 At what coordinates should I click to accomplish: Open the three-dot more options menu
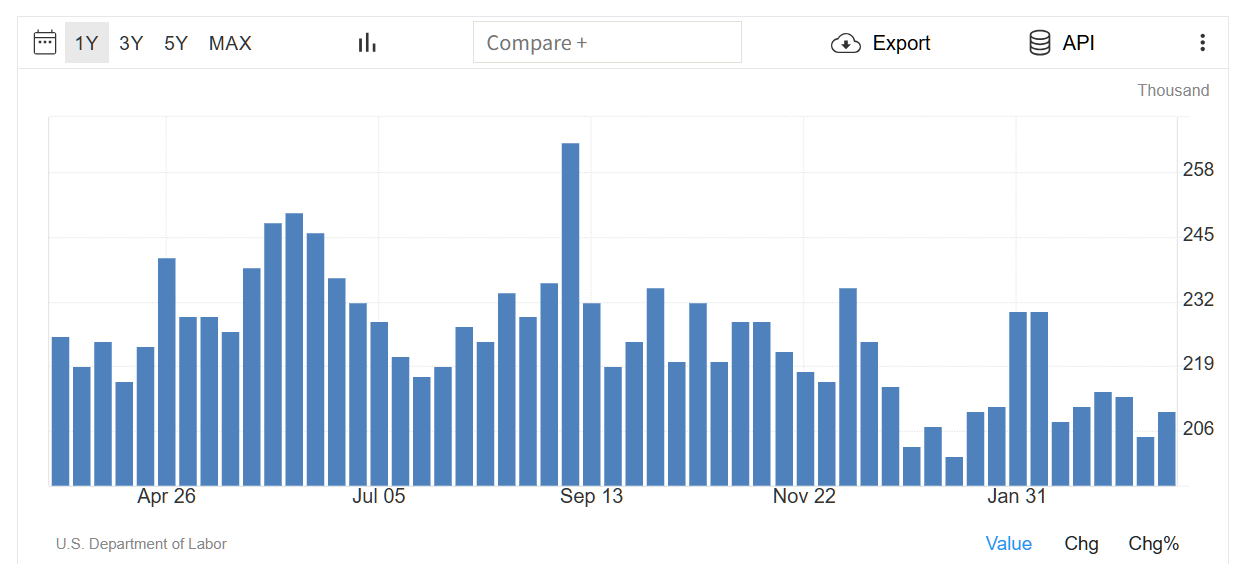pos(1202,43)
